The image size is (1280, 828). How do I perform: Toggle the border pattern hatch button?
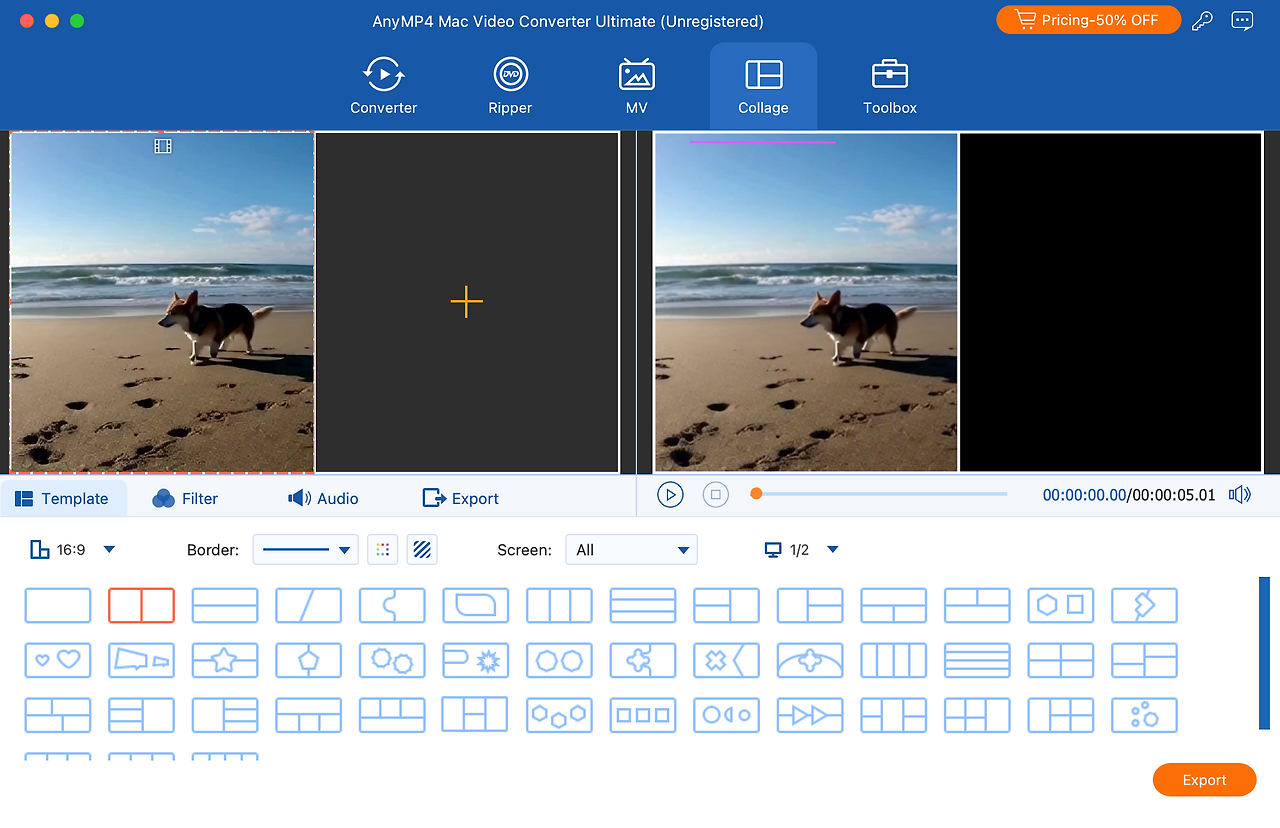(422, 549)
